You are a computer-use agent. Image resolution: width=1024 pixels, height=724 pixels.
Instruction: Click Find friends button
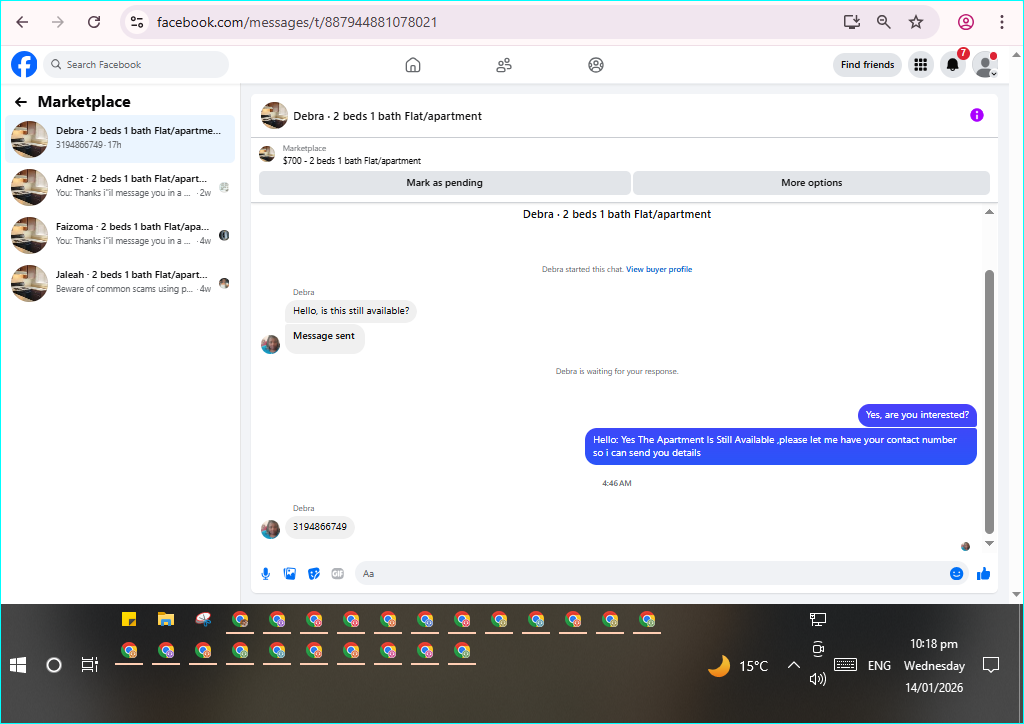click(x=867, y=65)
